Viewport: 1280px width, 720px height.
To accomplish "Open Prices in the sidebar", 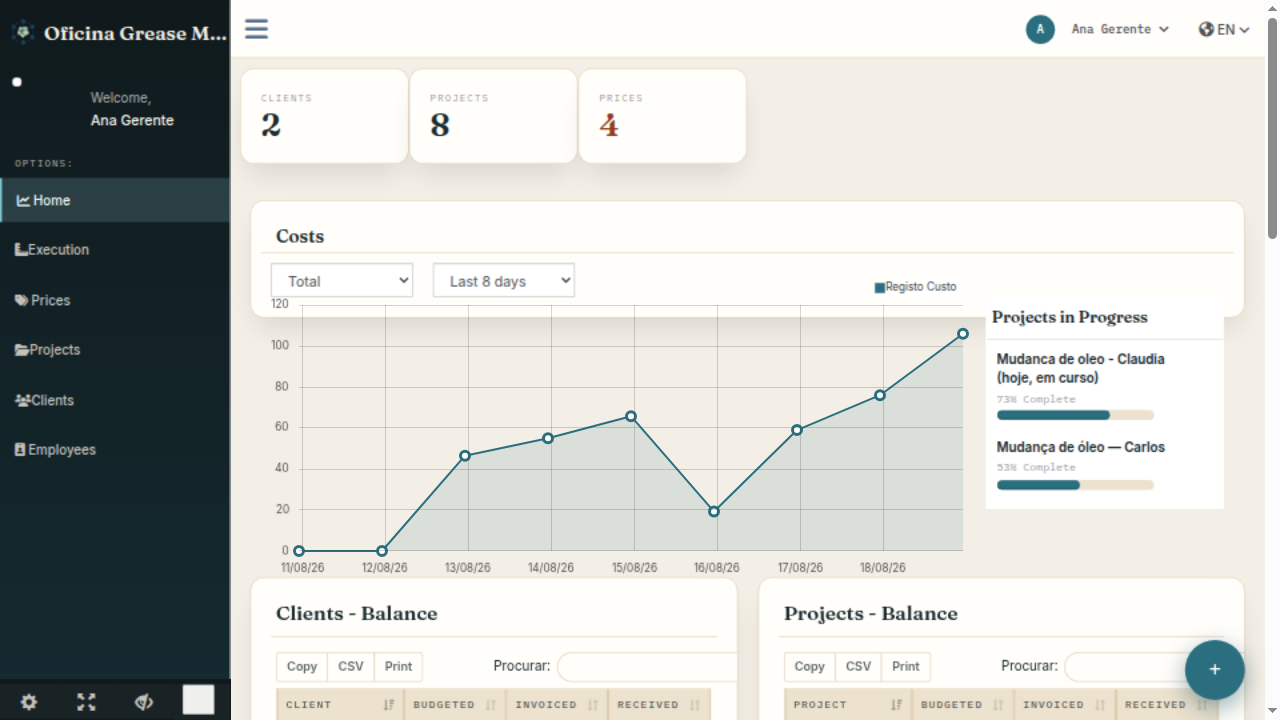I will pos(115,300).
